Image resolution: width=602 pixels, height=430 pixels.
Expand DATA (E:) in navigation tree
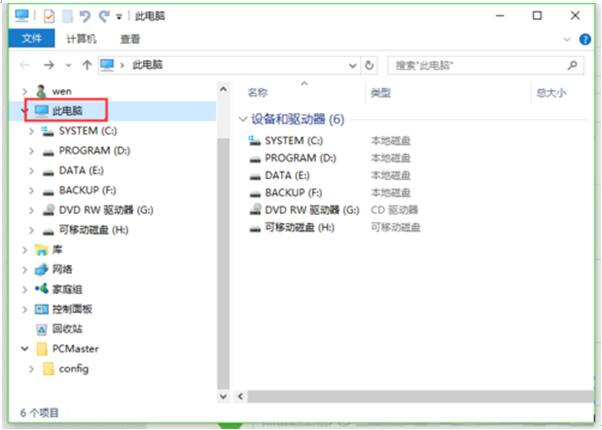tap(31, 171)
